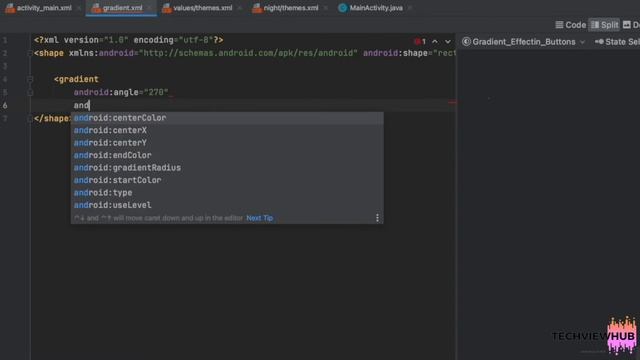This screenshot has width=640, height=360.
Task: Close the activity_main.xml tab
Action: click(79, 8)
